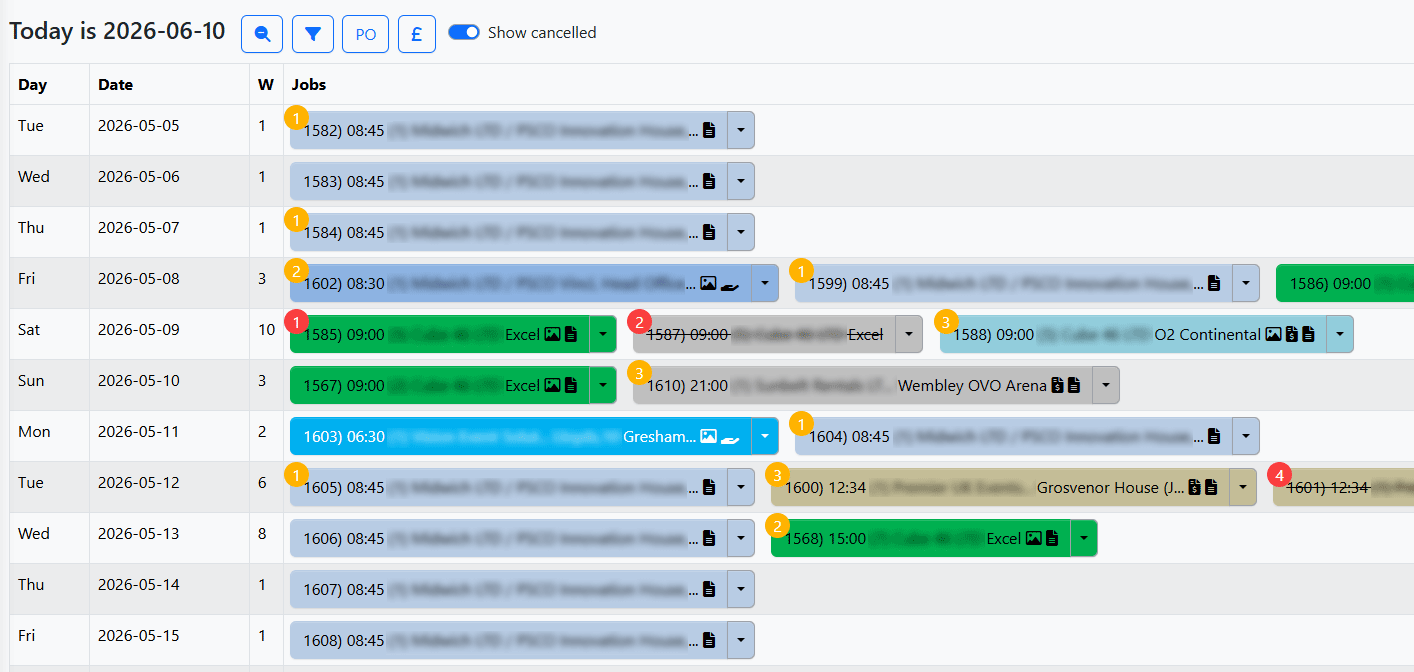The height and width of the screenshot is (672, 1414).
Task: Click document icon on job 1588
Action: [1308, 334]
